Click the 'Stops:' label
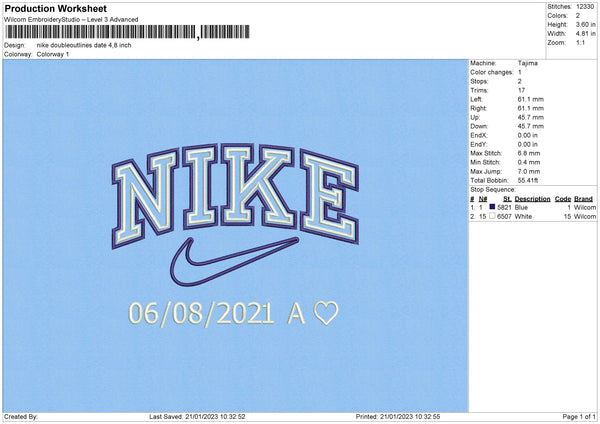 click(479, 81)
